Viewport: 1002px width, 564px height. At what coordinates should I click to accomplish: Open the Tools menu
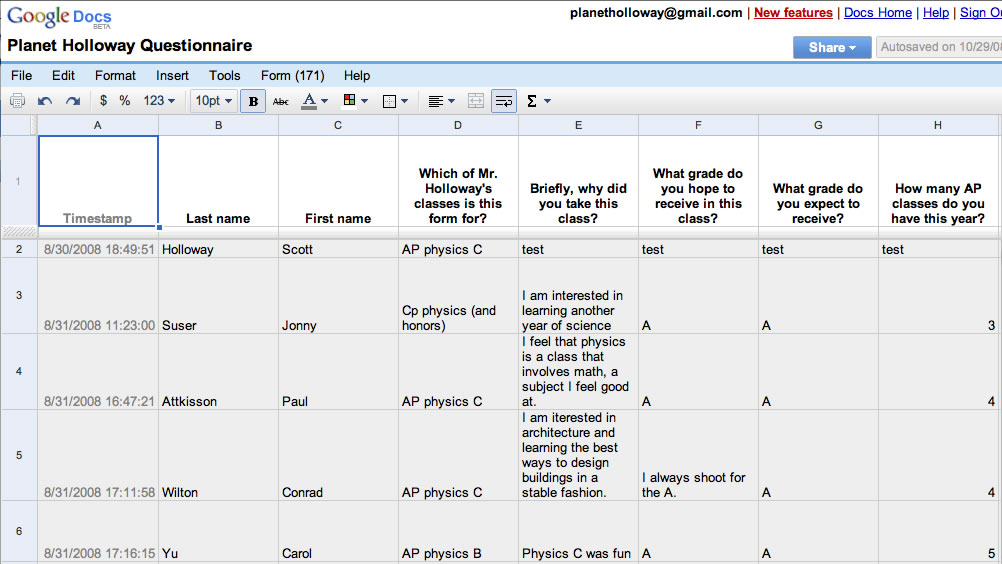coord(224,75)
